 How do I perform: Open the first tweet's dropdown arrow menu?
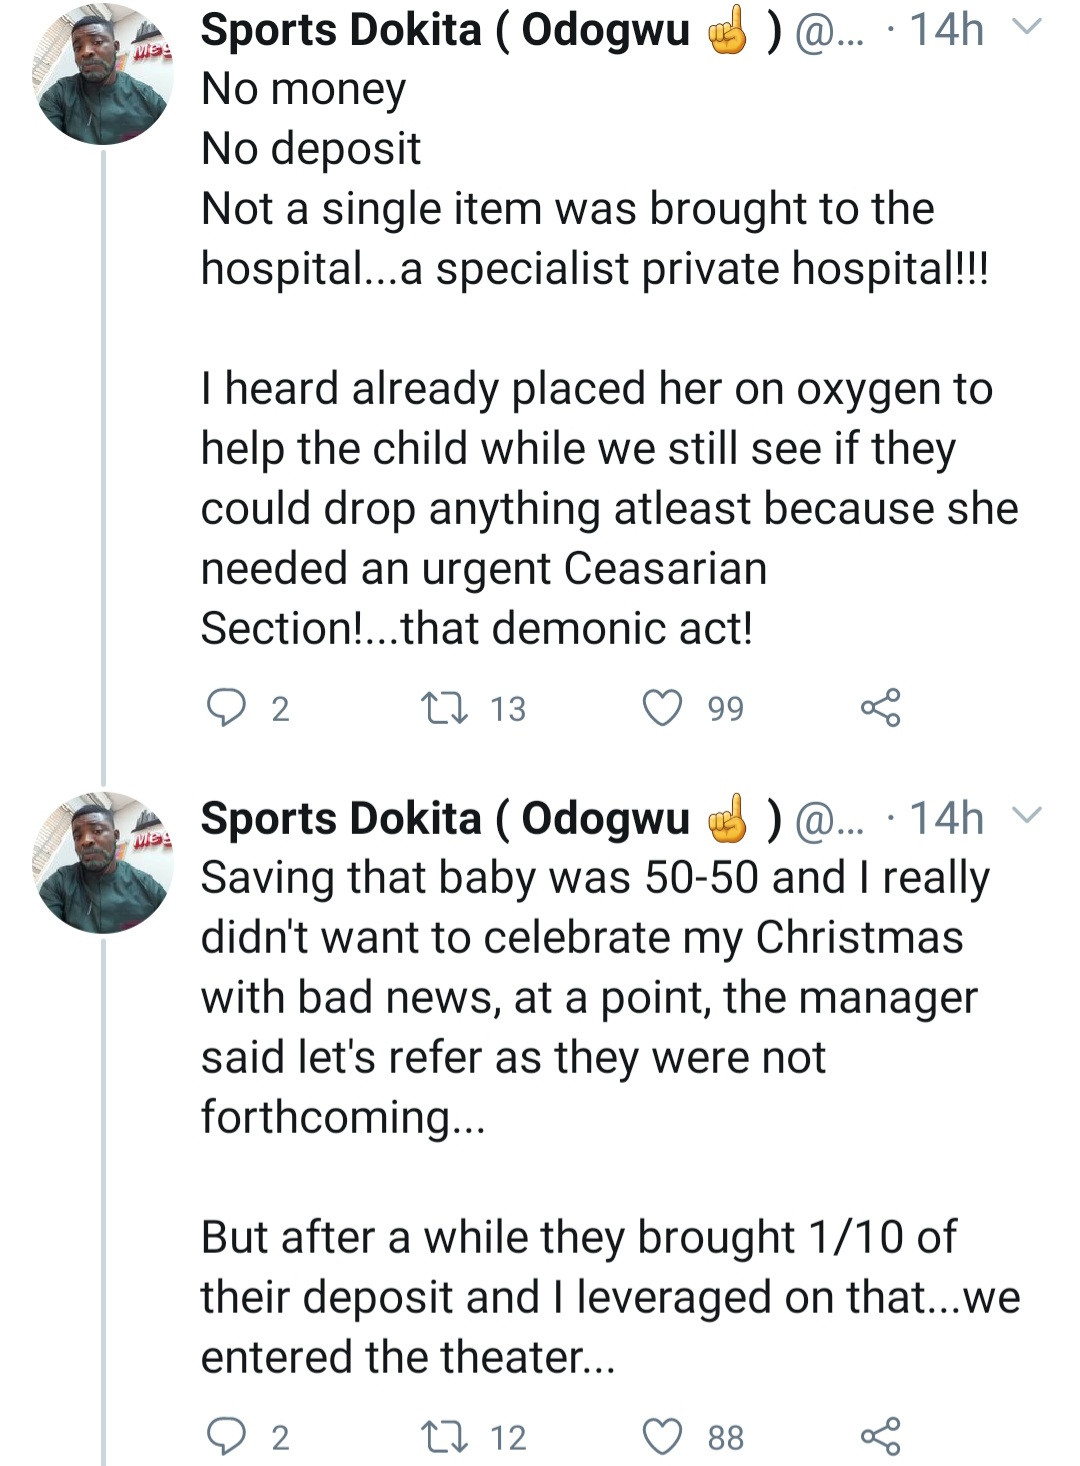point(1028,29)
